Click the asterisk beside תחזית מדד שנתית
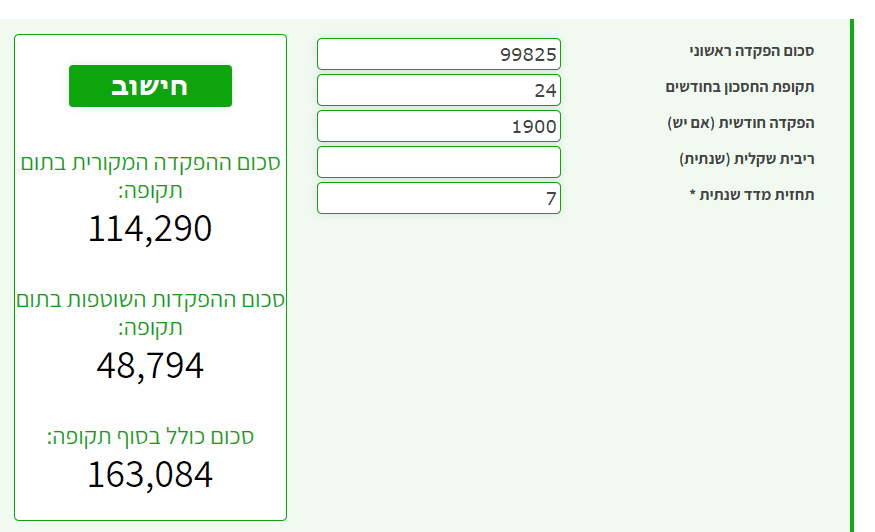 [693, 195]
